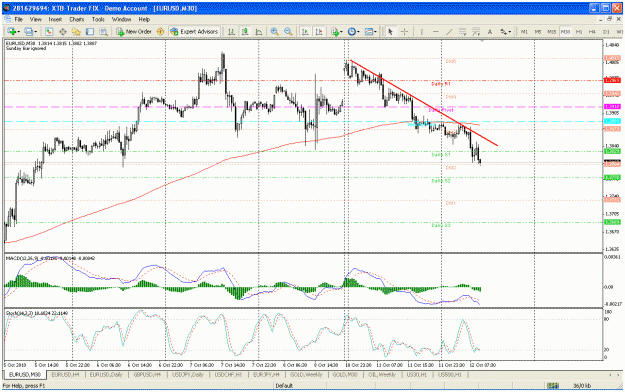This screenshot has height=392, width=625.
Task: Zoom out of the chart
Action: coord(288,32)
